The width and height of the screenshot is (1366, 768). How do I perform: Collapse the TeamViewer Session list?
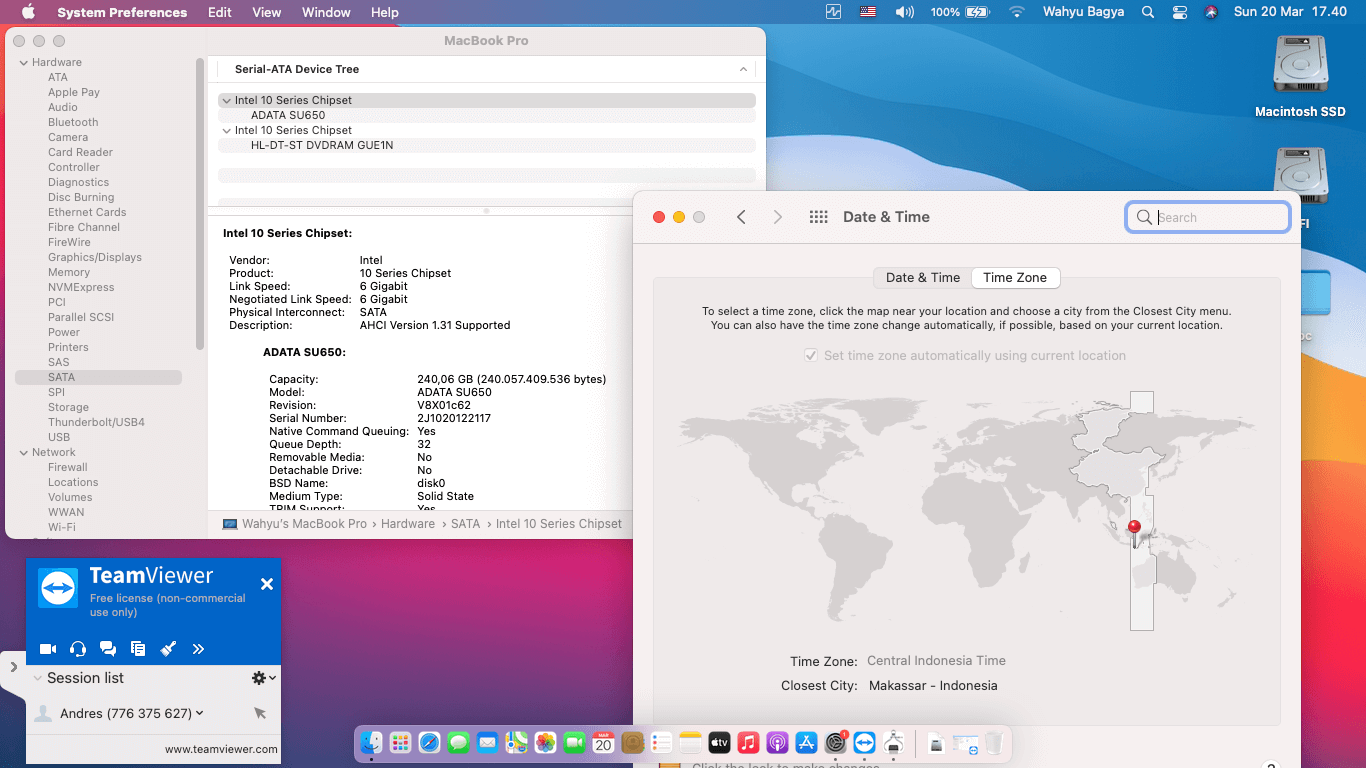pyautogui.click(x=38, y=678)
